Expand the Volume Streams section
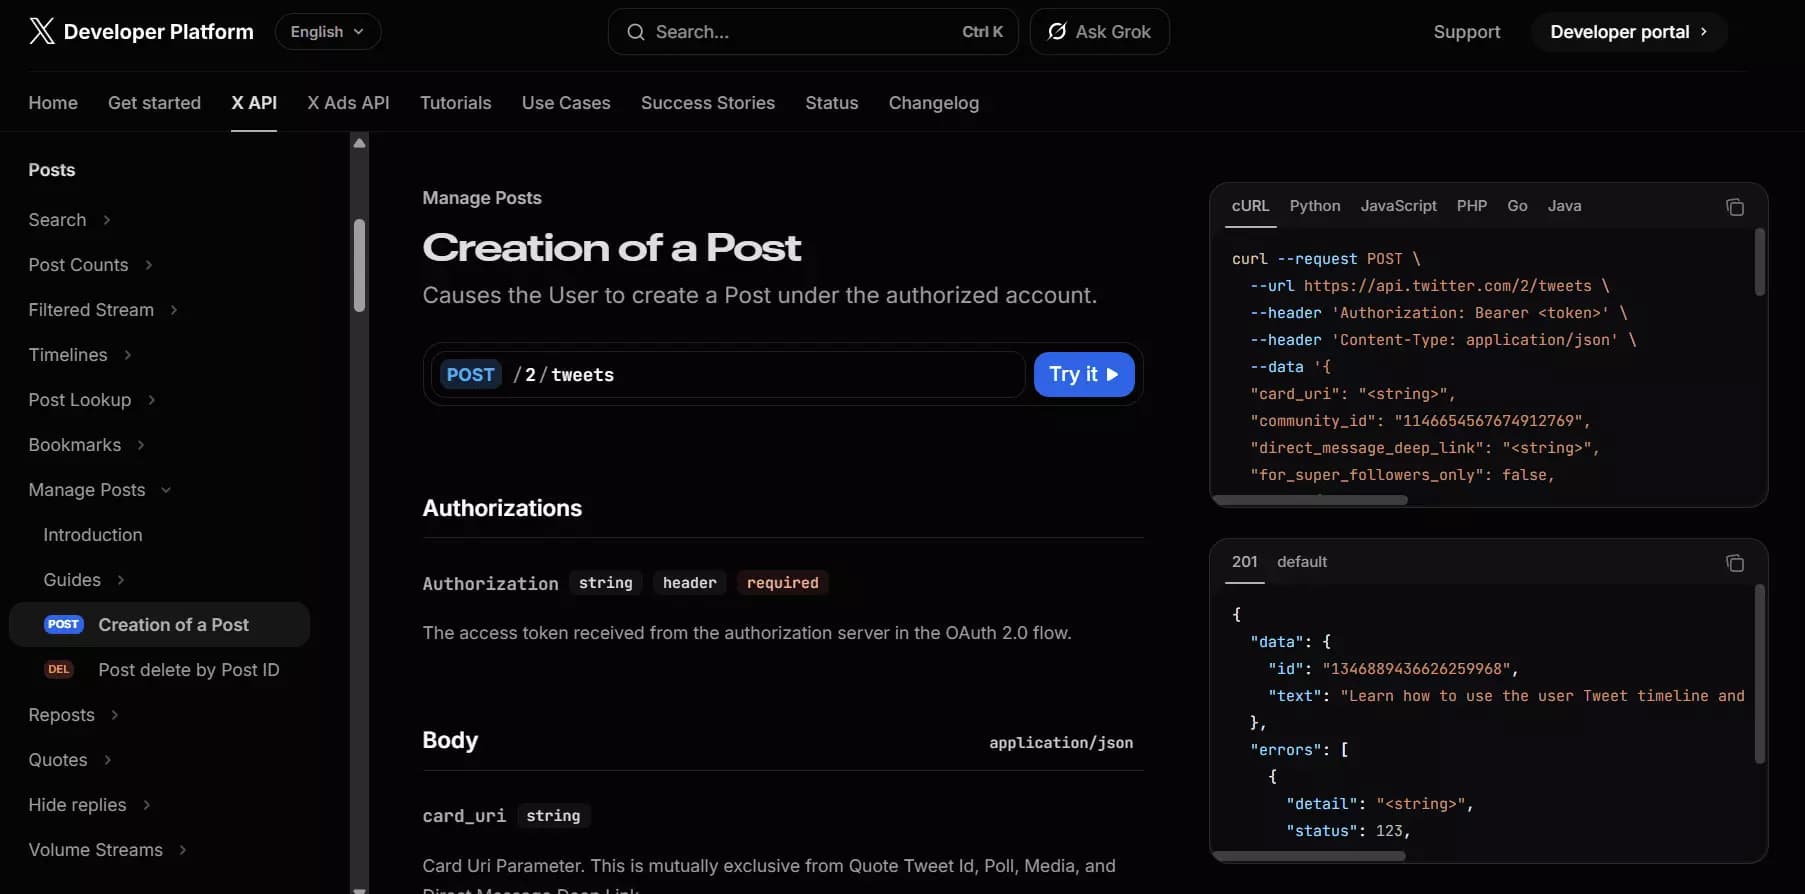1805x894 pixels. pyautogui.click(x=183, y=850)
